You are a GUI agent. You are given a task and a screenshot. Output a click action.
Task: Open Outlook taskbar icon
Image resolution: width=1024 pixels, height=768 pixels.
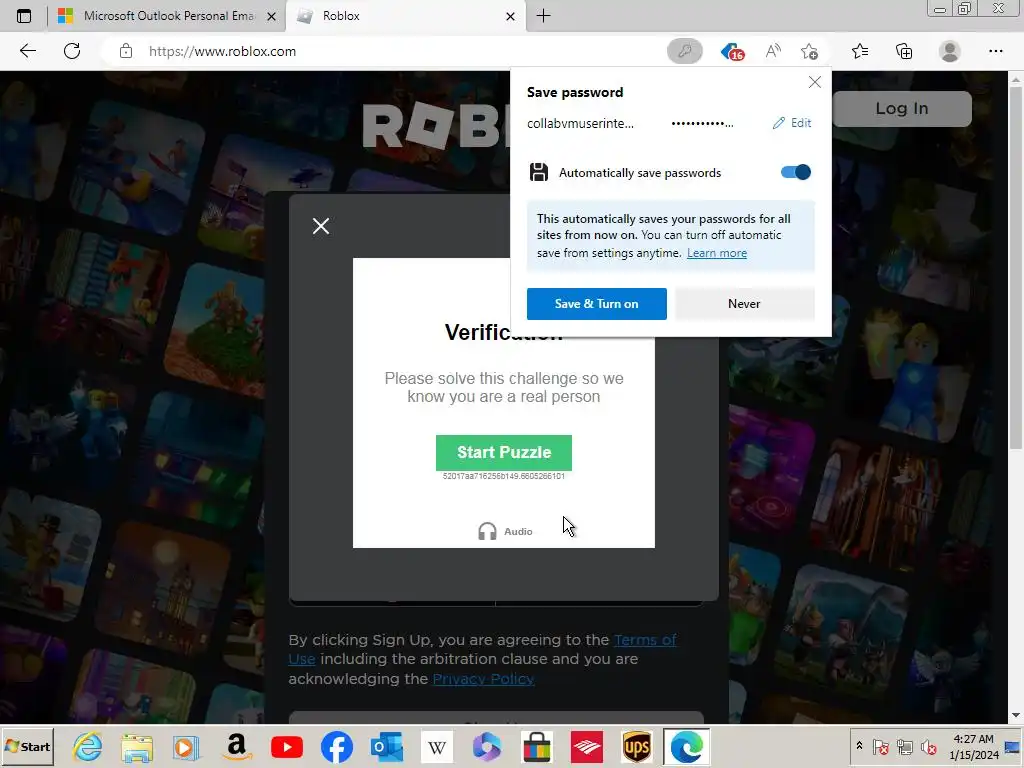[x=387, y=746]
